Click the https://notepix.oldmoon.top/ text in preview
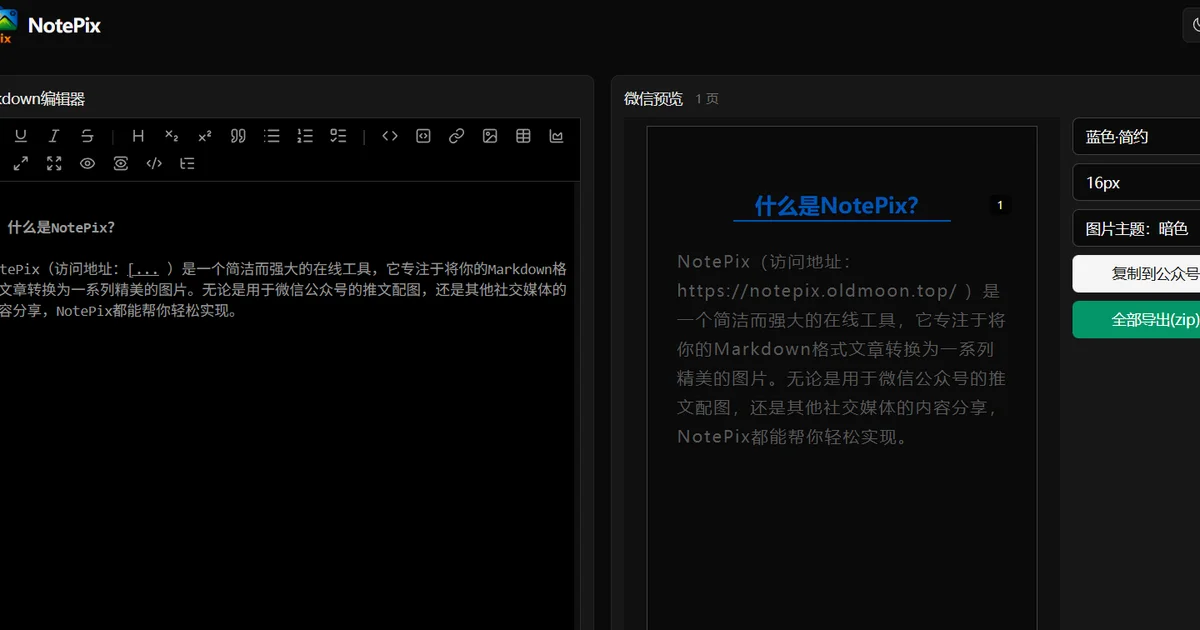This screenshot has width=1200, height=630. 817,291
